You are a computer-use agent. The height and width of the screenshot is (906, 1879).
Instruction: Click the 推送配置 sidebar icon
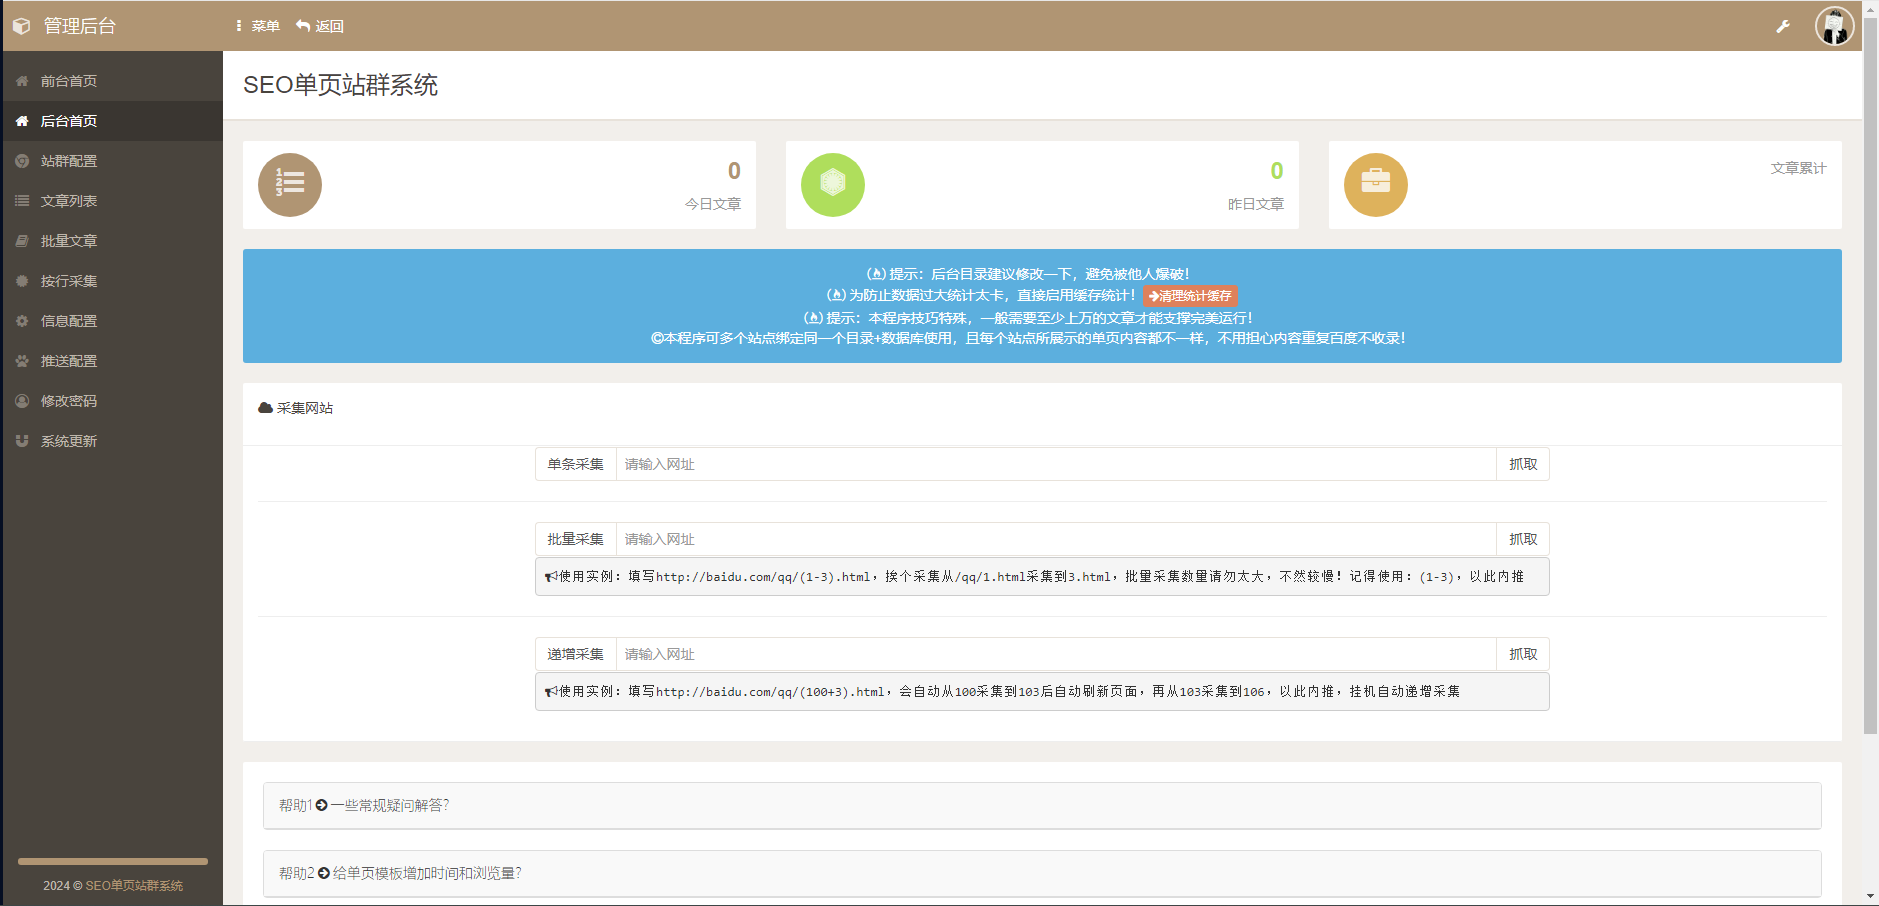pos(22,360)
